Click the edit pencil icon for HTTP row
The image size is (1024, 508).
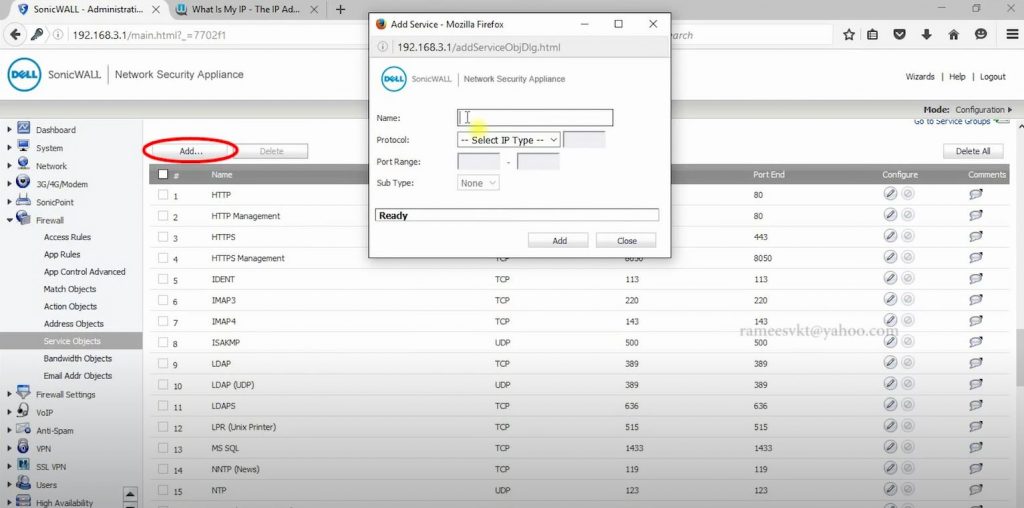[x=889, y=194]
